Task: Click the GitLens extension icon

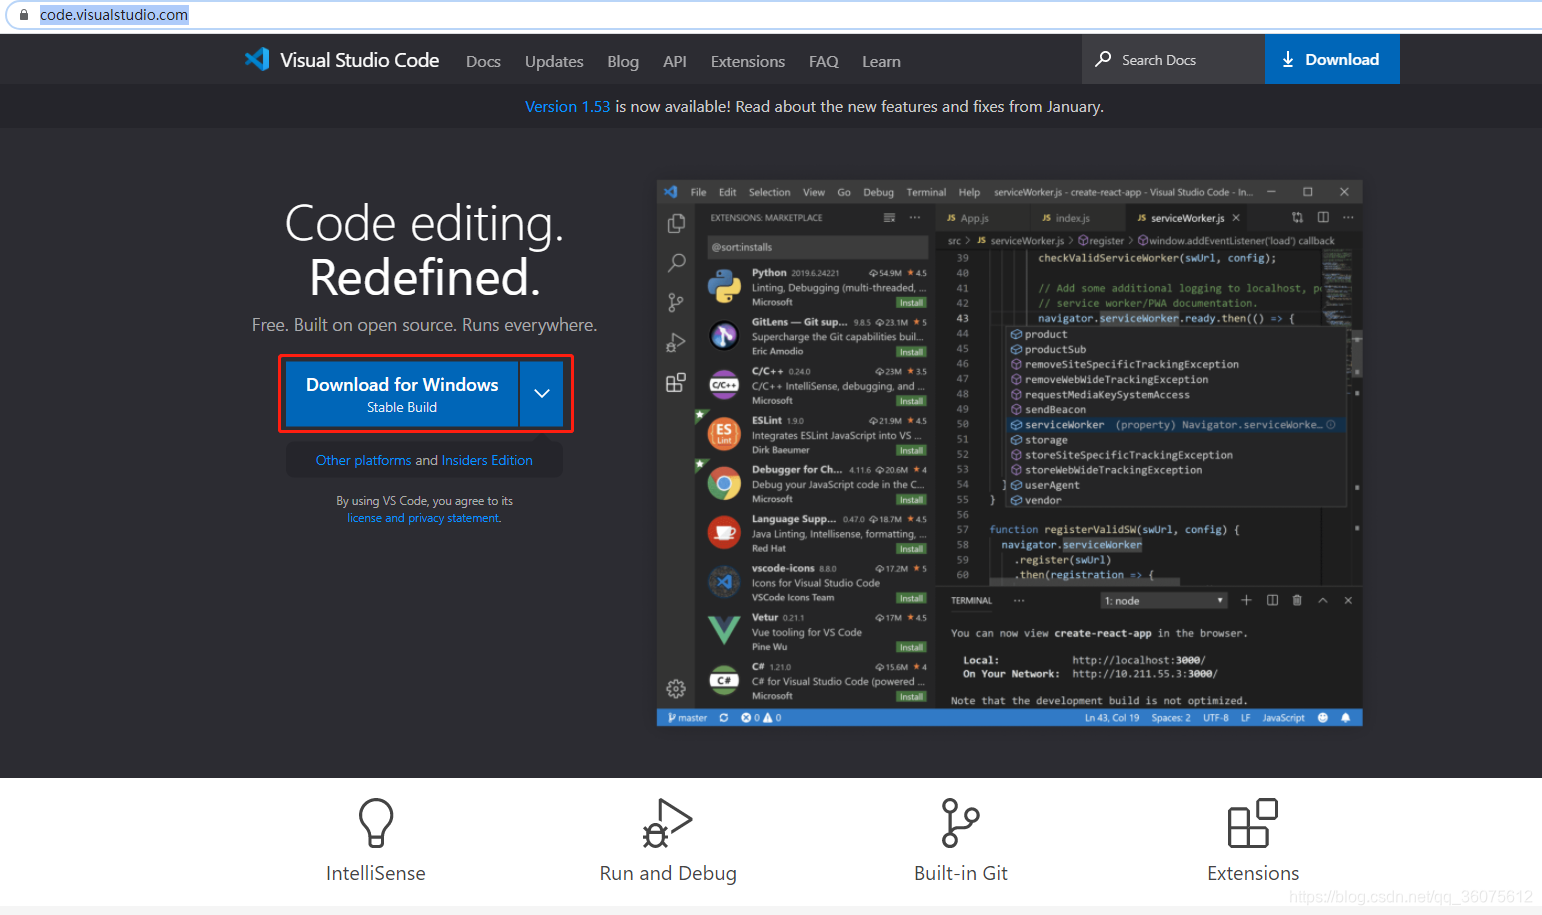Action: coord(724,336)
